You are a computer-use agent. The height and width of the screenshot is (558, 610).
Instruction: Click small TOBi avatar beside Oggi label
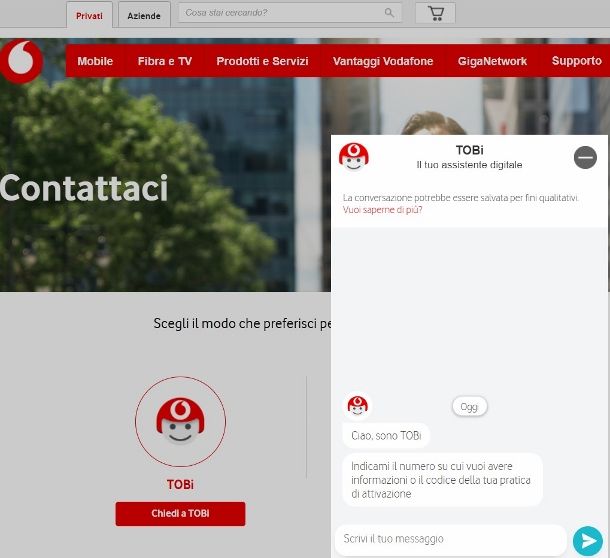(358, 406)
